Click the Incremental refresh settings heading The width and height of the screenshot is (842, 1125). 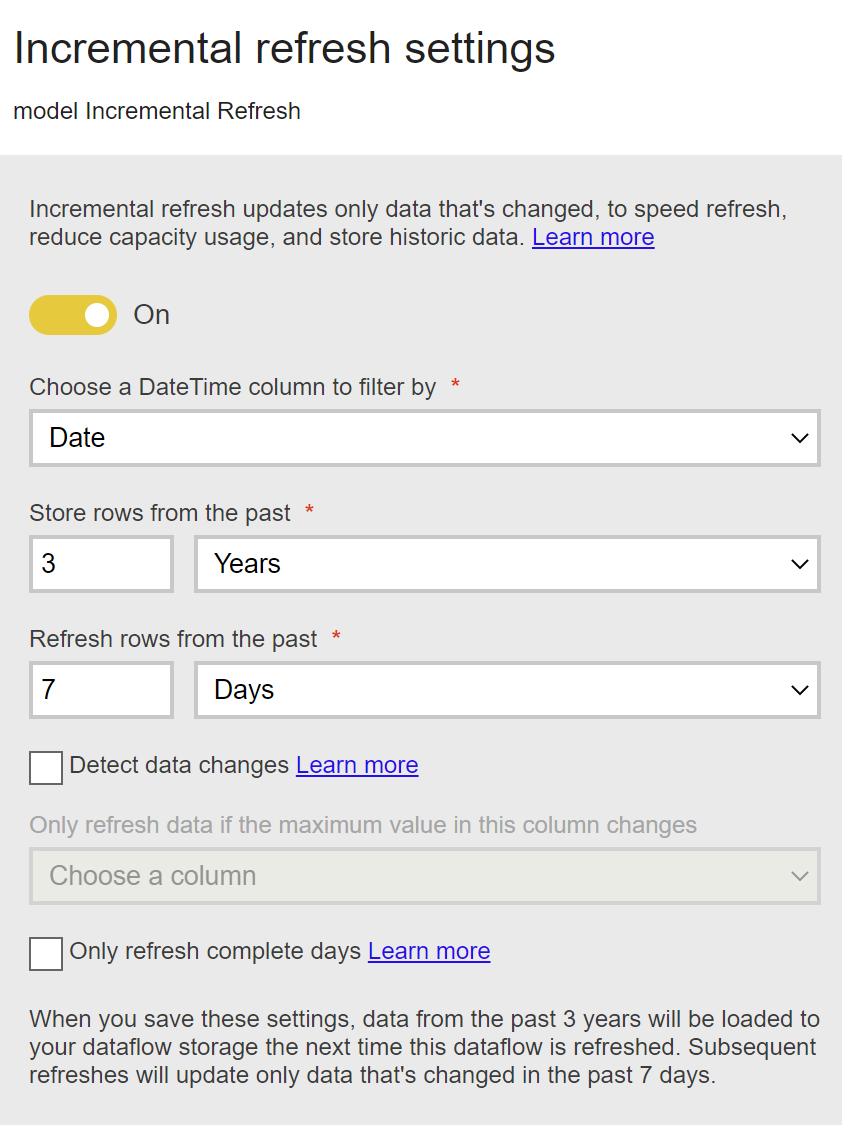point(284,48)
